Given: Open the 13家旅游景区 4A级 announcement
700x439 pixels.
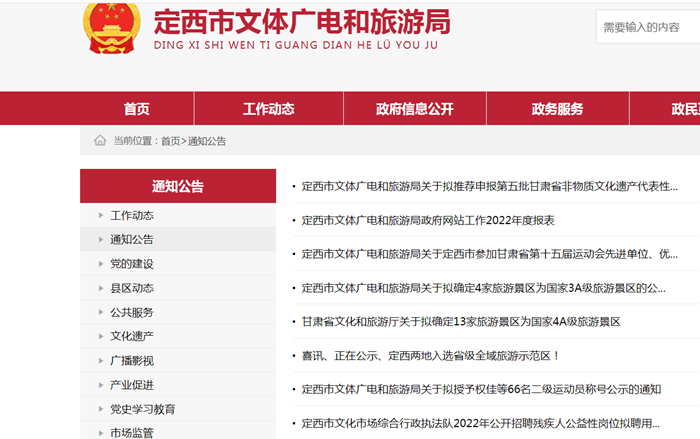Looking at the screenshot, I should (461, 322).
